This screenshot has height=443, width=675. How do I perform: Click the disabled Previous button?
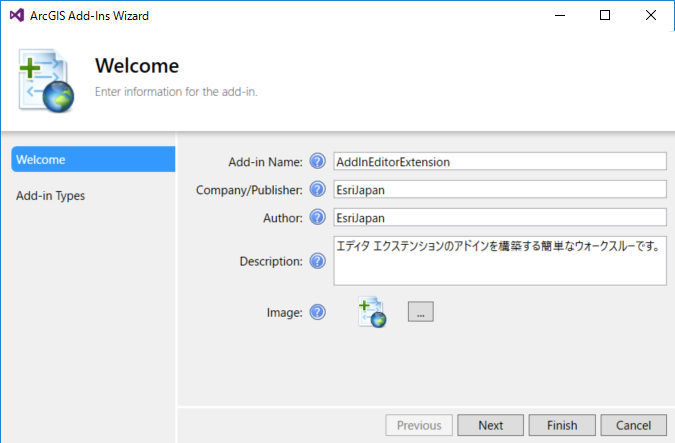click(x=419, y=425)
